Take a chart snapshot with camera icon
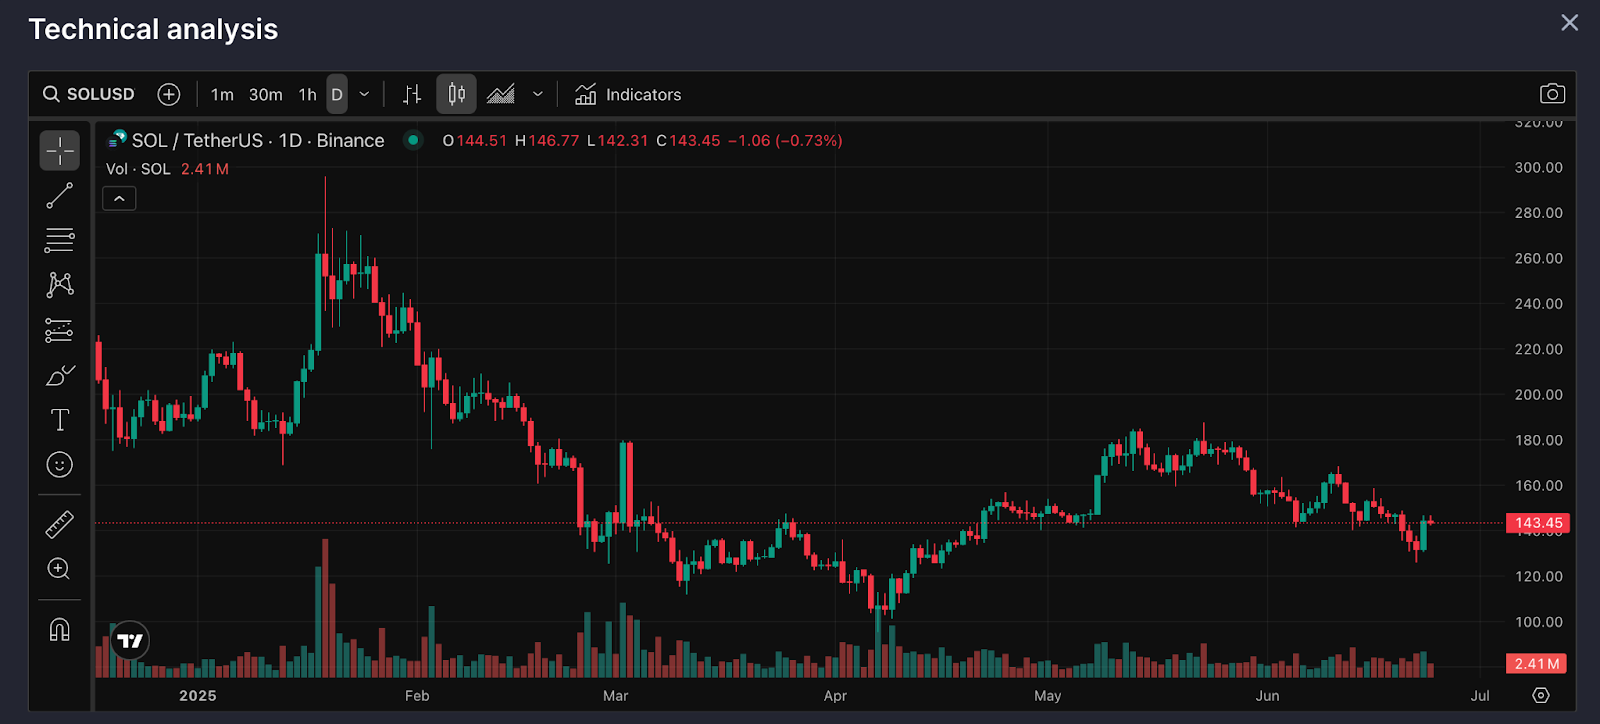 pos(1552,94)
